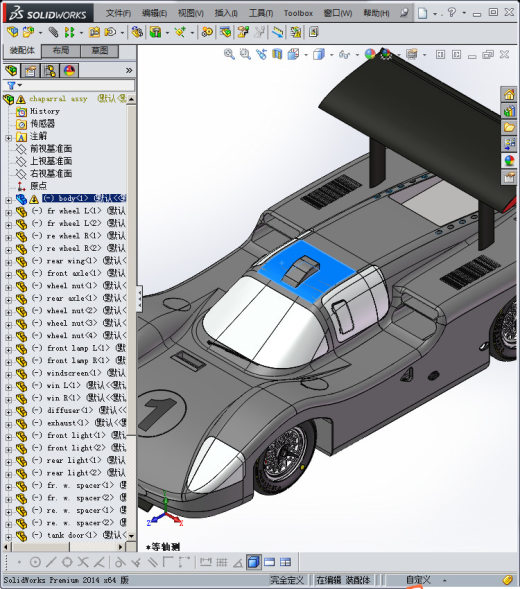Open the Toolbox menu
The height and width of the screenshot is (589, 520).
298,13
